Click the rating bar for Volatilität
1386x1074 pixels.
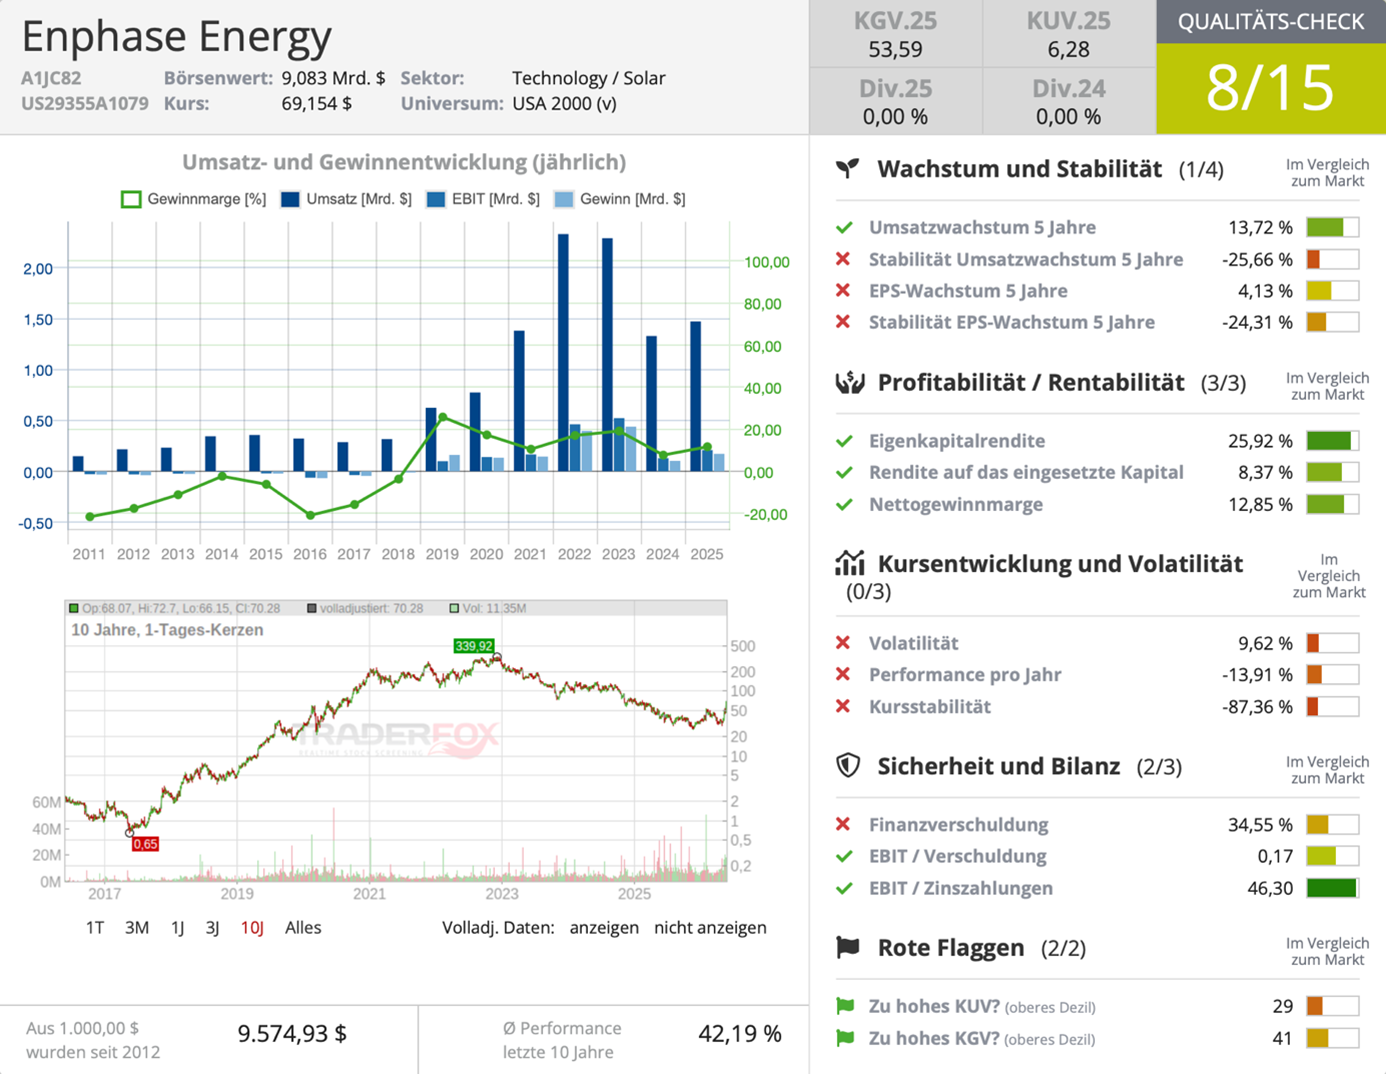[1332, 643]
